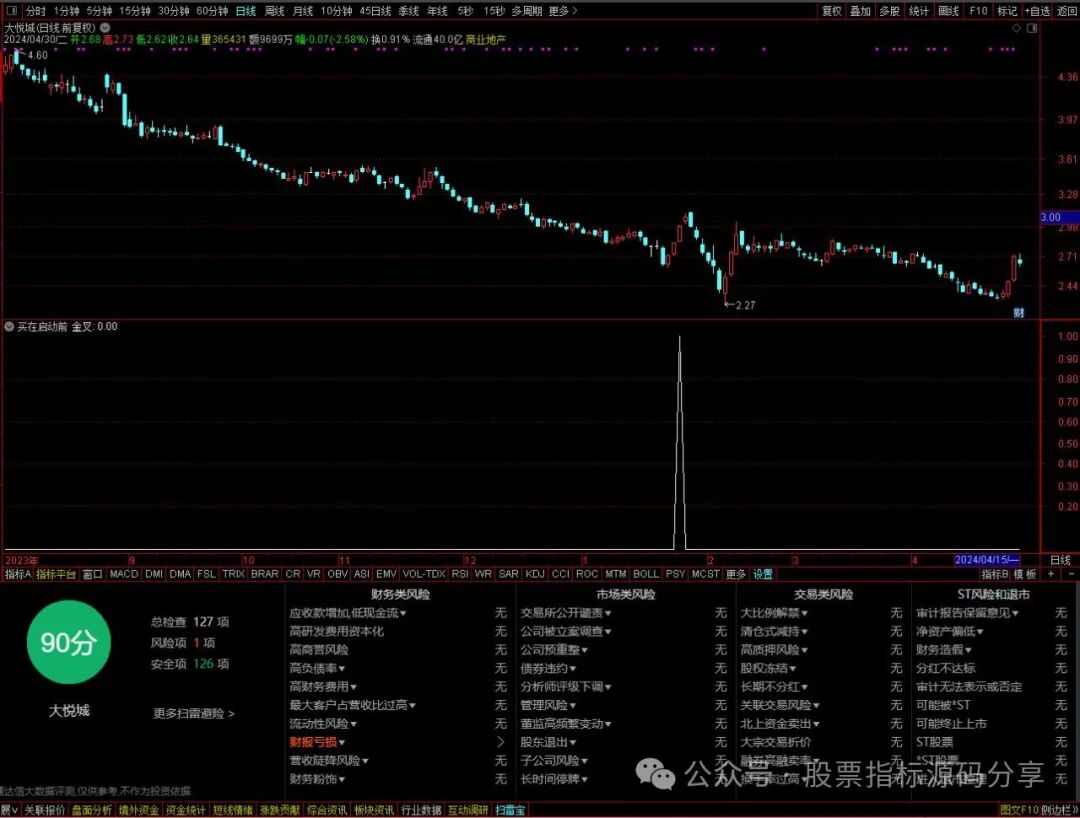The width and height of the screenshot is (1080, 818).
Task: Expand 高负债率 risk item
Action: pyautogui.click(x=318, y=668)
